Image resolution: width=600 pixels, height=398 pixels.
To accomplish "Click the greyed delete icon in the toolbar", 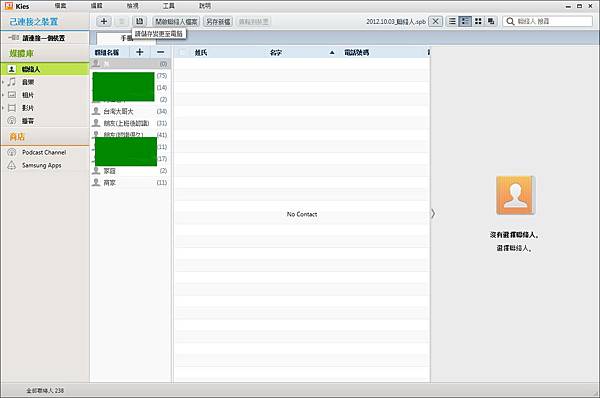I will pyautogui.click(x=122, y=21).
